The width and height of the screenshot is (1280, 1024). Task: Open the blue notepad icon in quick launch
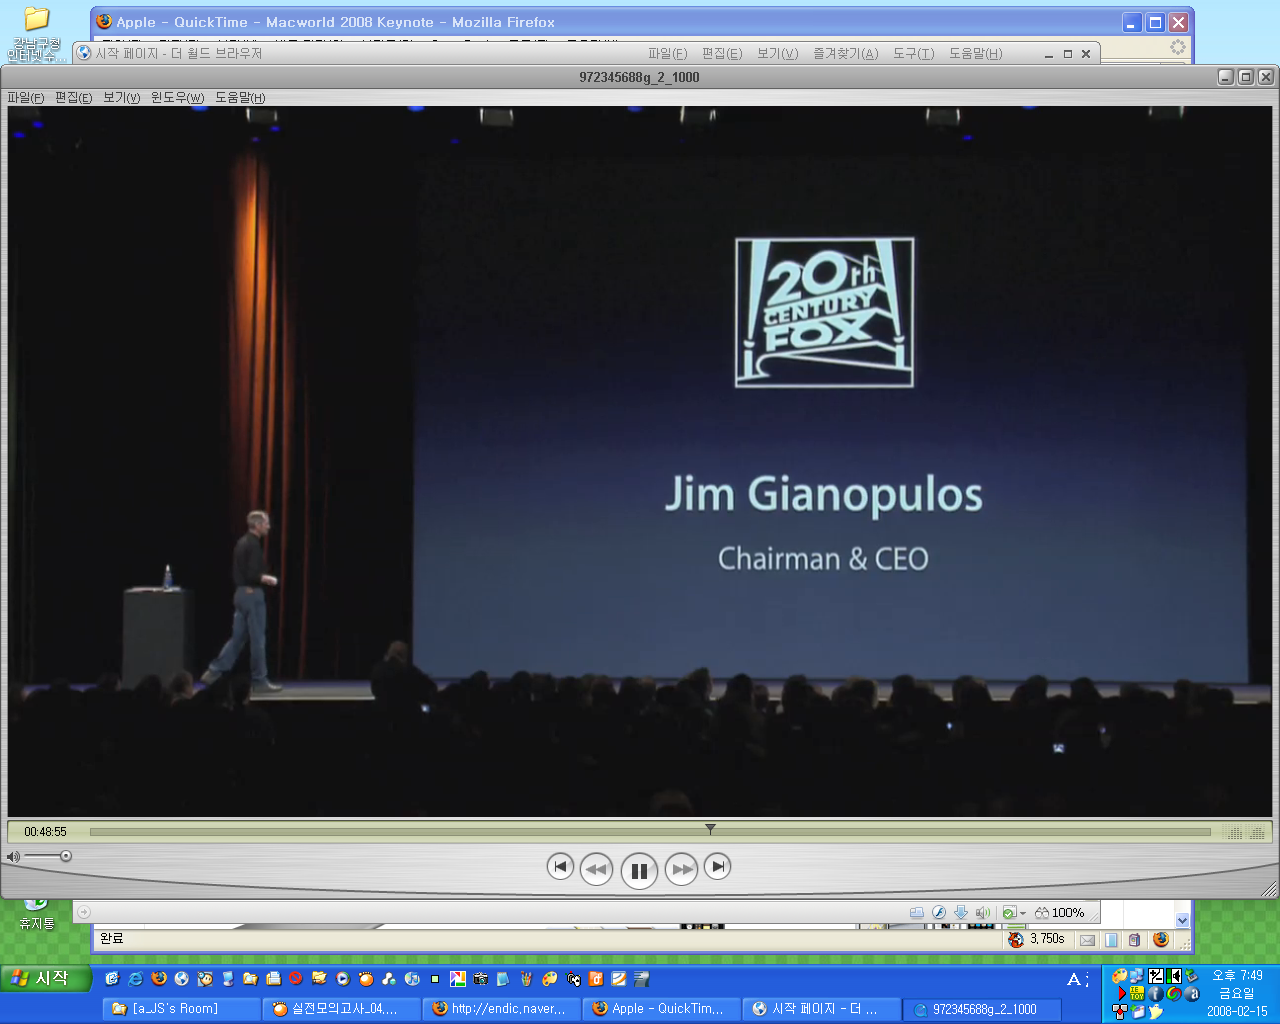tap(503, 979)
